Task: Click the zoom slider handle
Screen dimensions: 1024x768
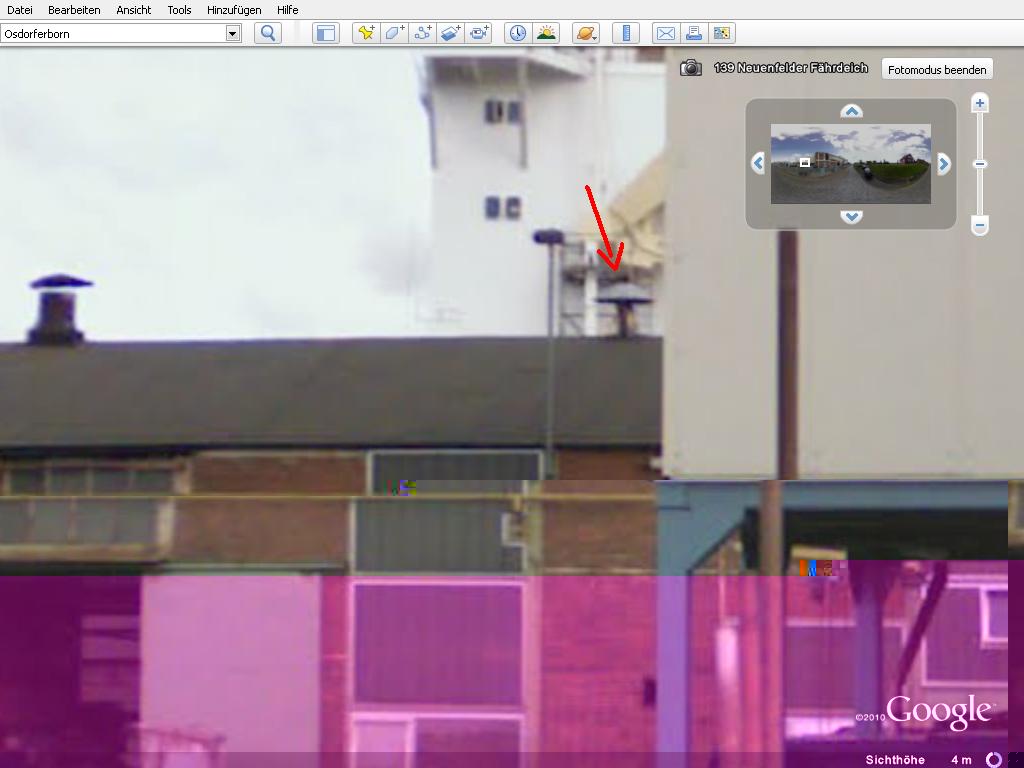Action: pos(980,164)
